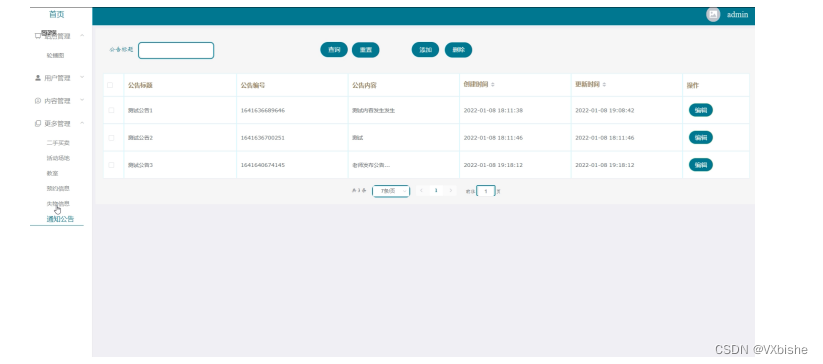Image resolution: width=823 pixels, height=364 pixels.
Task: Edit the 测试公告1 row
Action: click(701, 110)
